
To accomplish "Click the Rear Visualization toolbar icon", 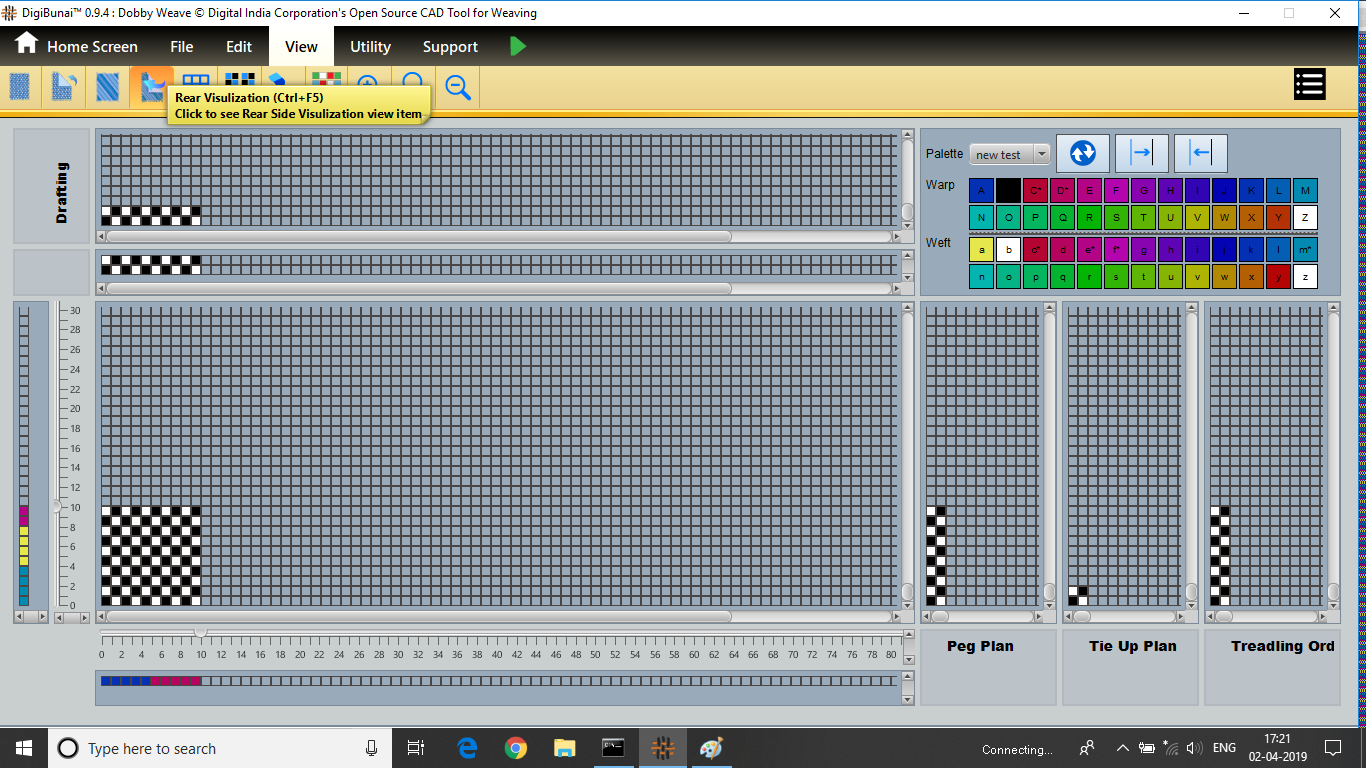I will click(x=152, y=86).
